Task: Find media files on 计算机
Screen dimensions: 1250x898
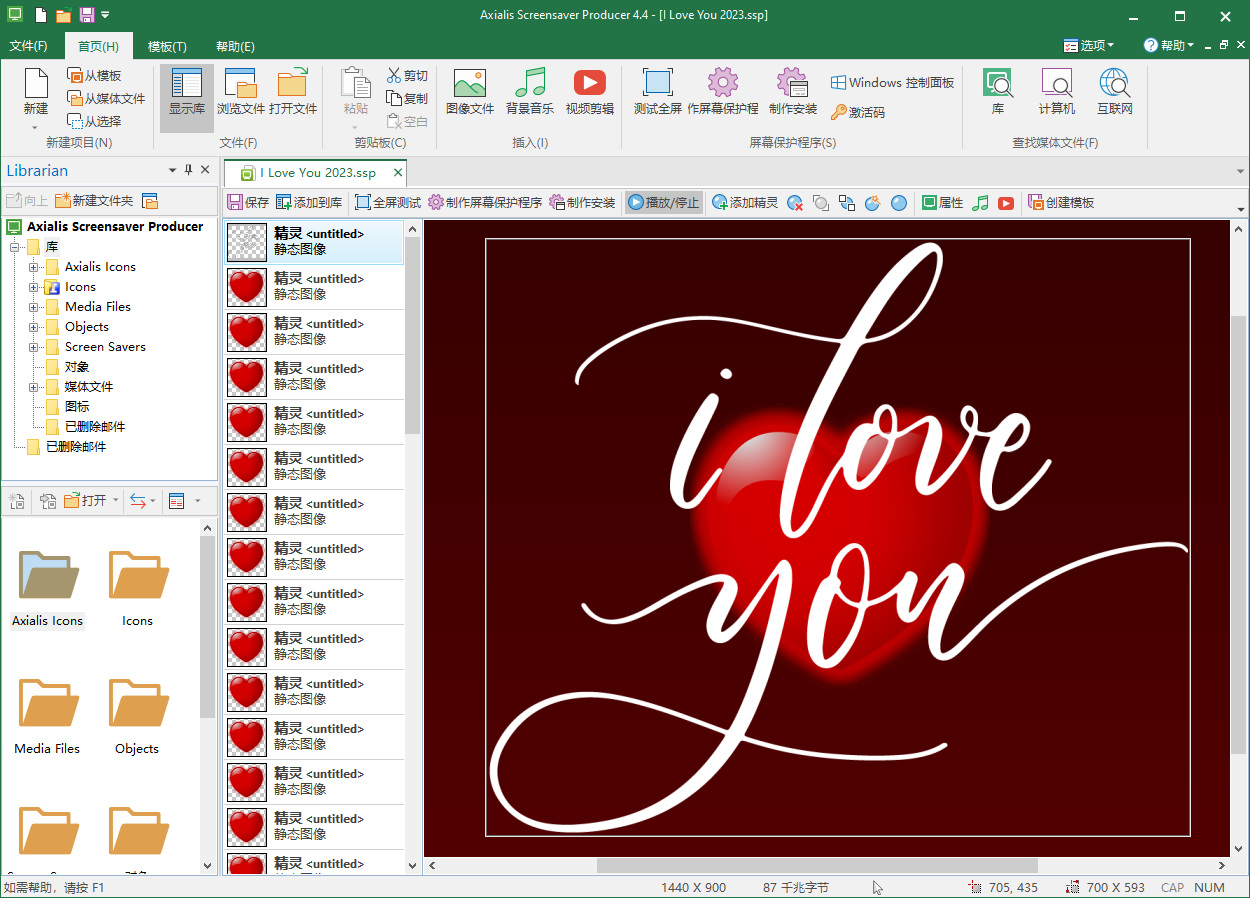Action: point(1057,93)
